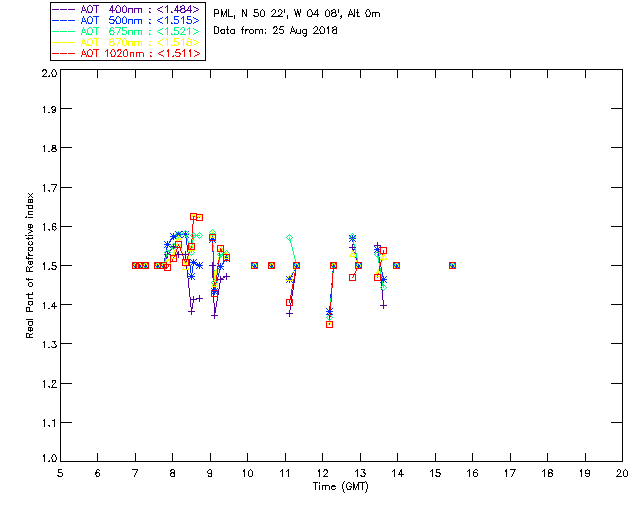Click the AOT 400nm legend entry

pyautogui.click(x=127, y=9)
